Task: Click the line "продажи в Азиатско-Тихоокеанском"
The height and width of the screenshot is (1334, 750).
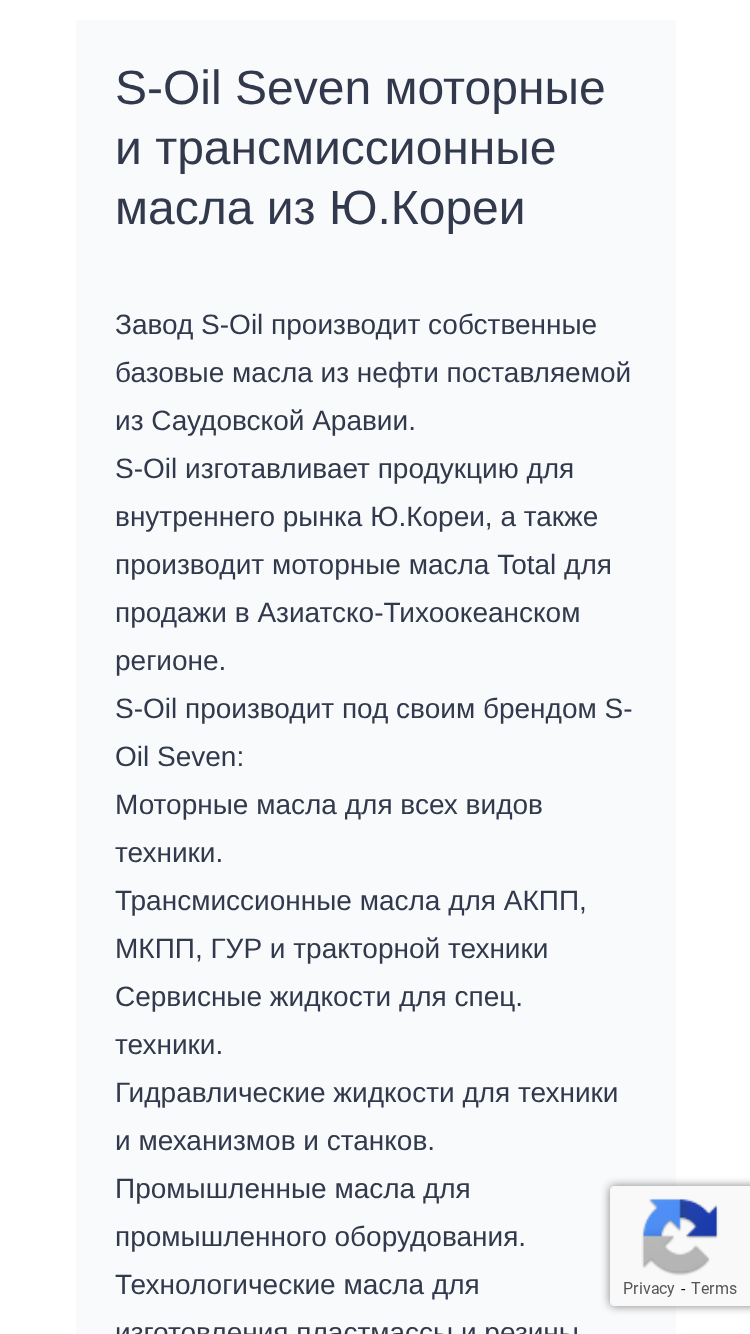Action: [348, 613]
